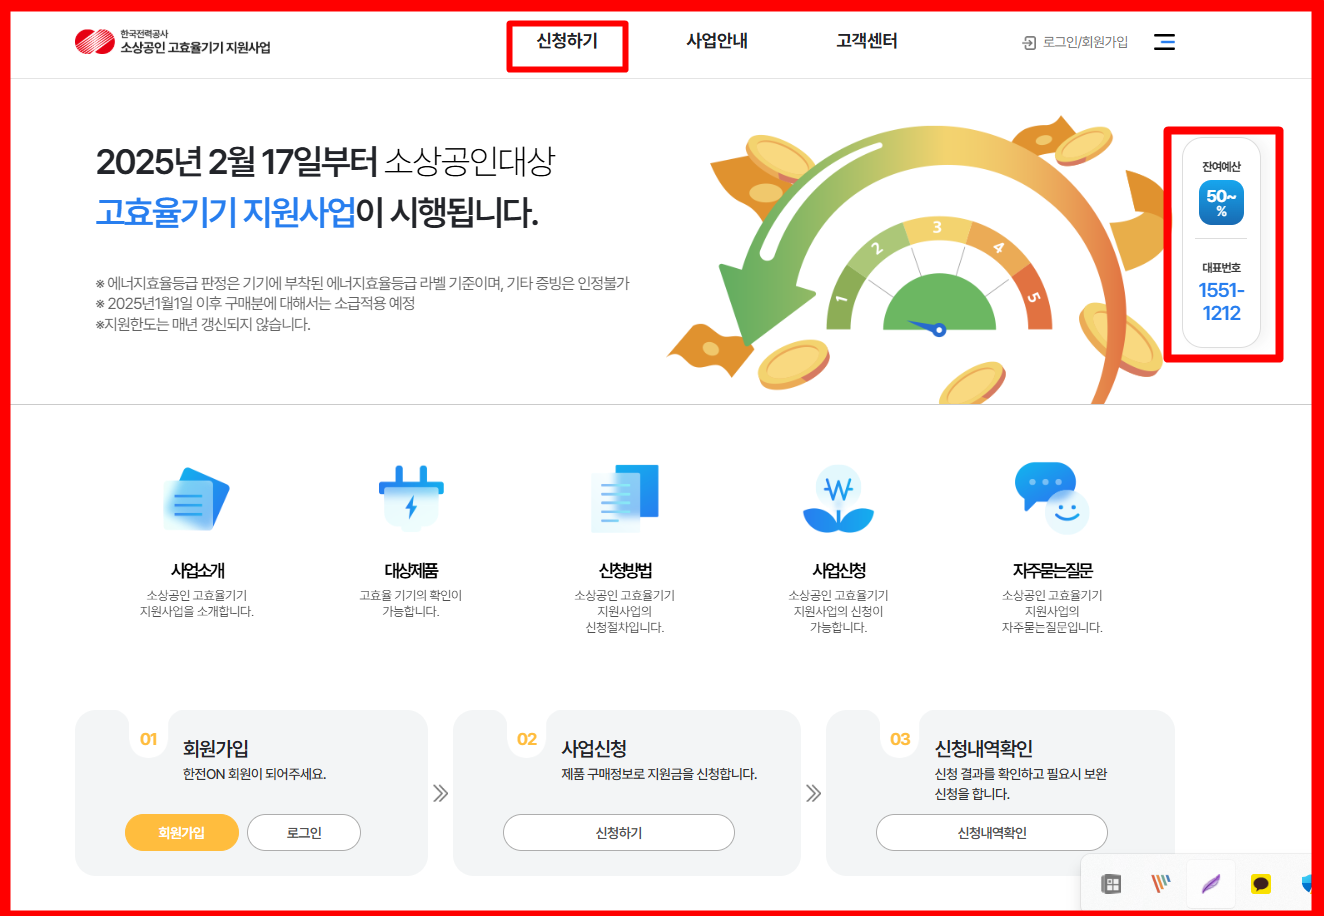Open the 사업신청 won-sprout icon

click(838, 499)
